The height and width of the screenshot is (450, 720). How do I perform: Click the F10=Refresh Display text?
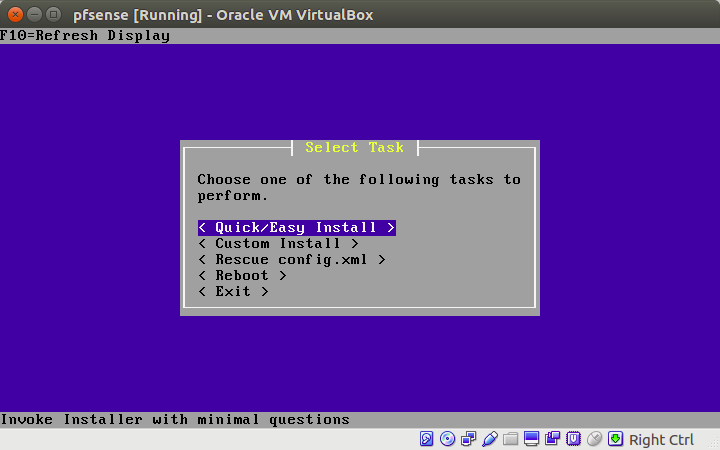coord(85,36)
